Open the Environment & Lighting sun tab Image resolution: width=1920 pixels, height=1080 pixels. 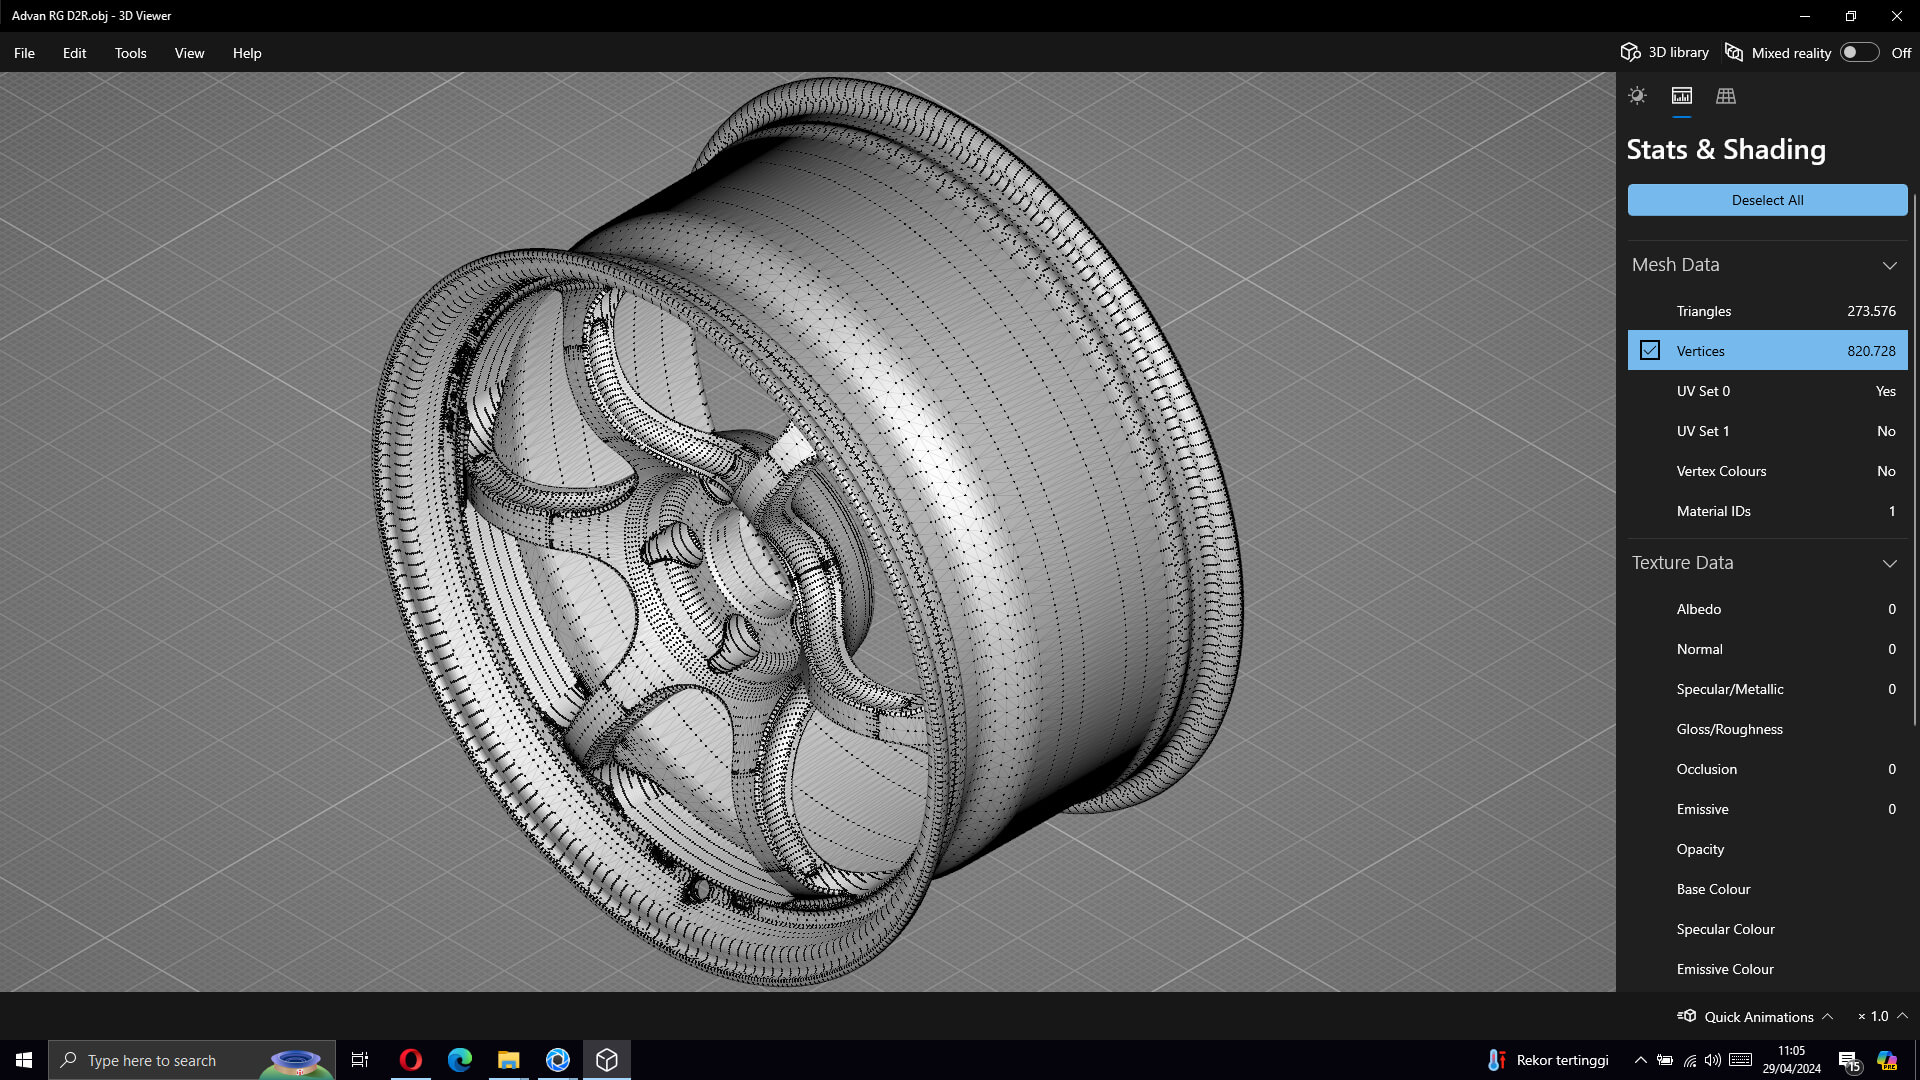pos(1637,96)
